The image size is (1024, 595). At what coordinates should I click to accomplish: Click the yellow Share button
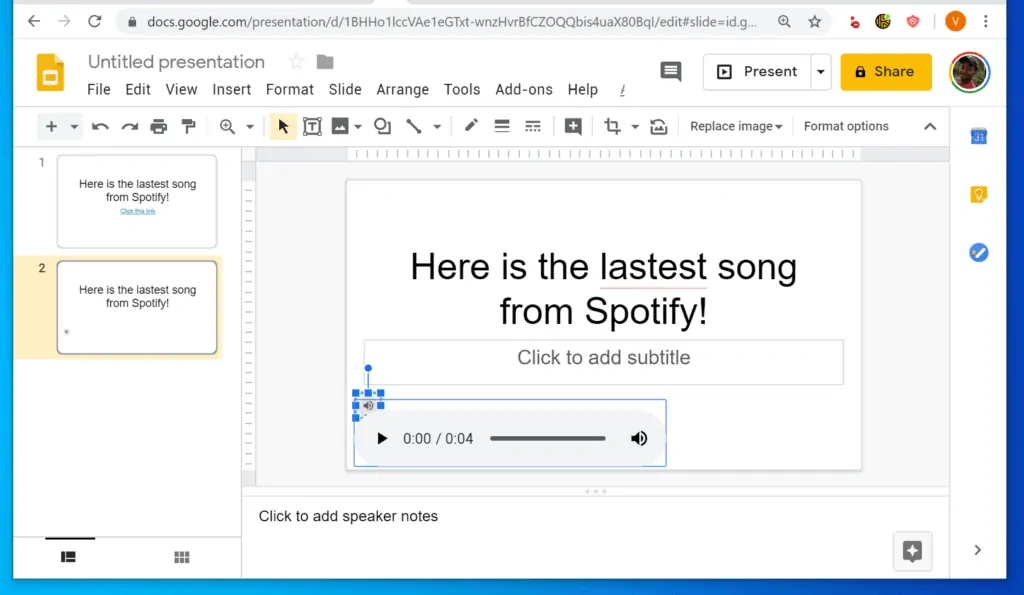(886, 72)
